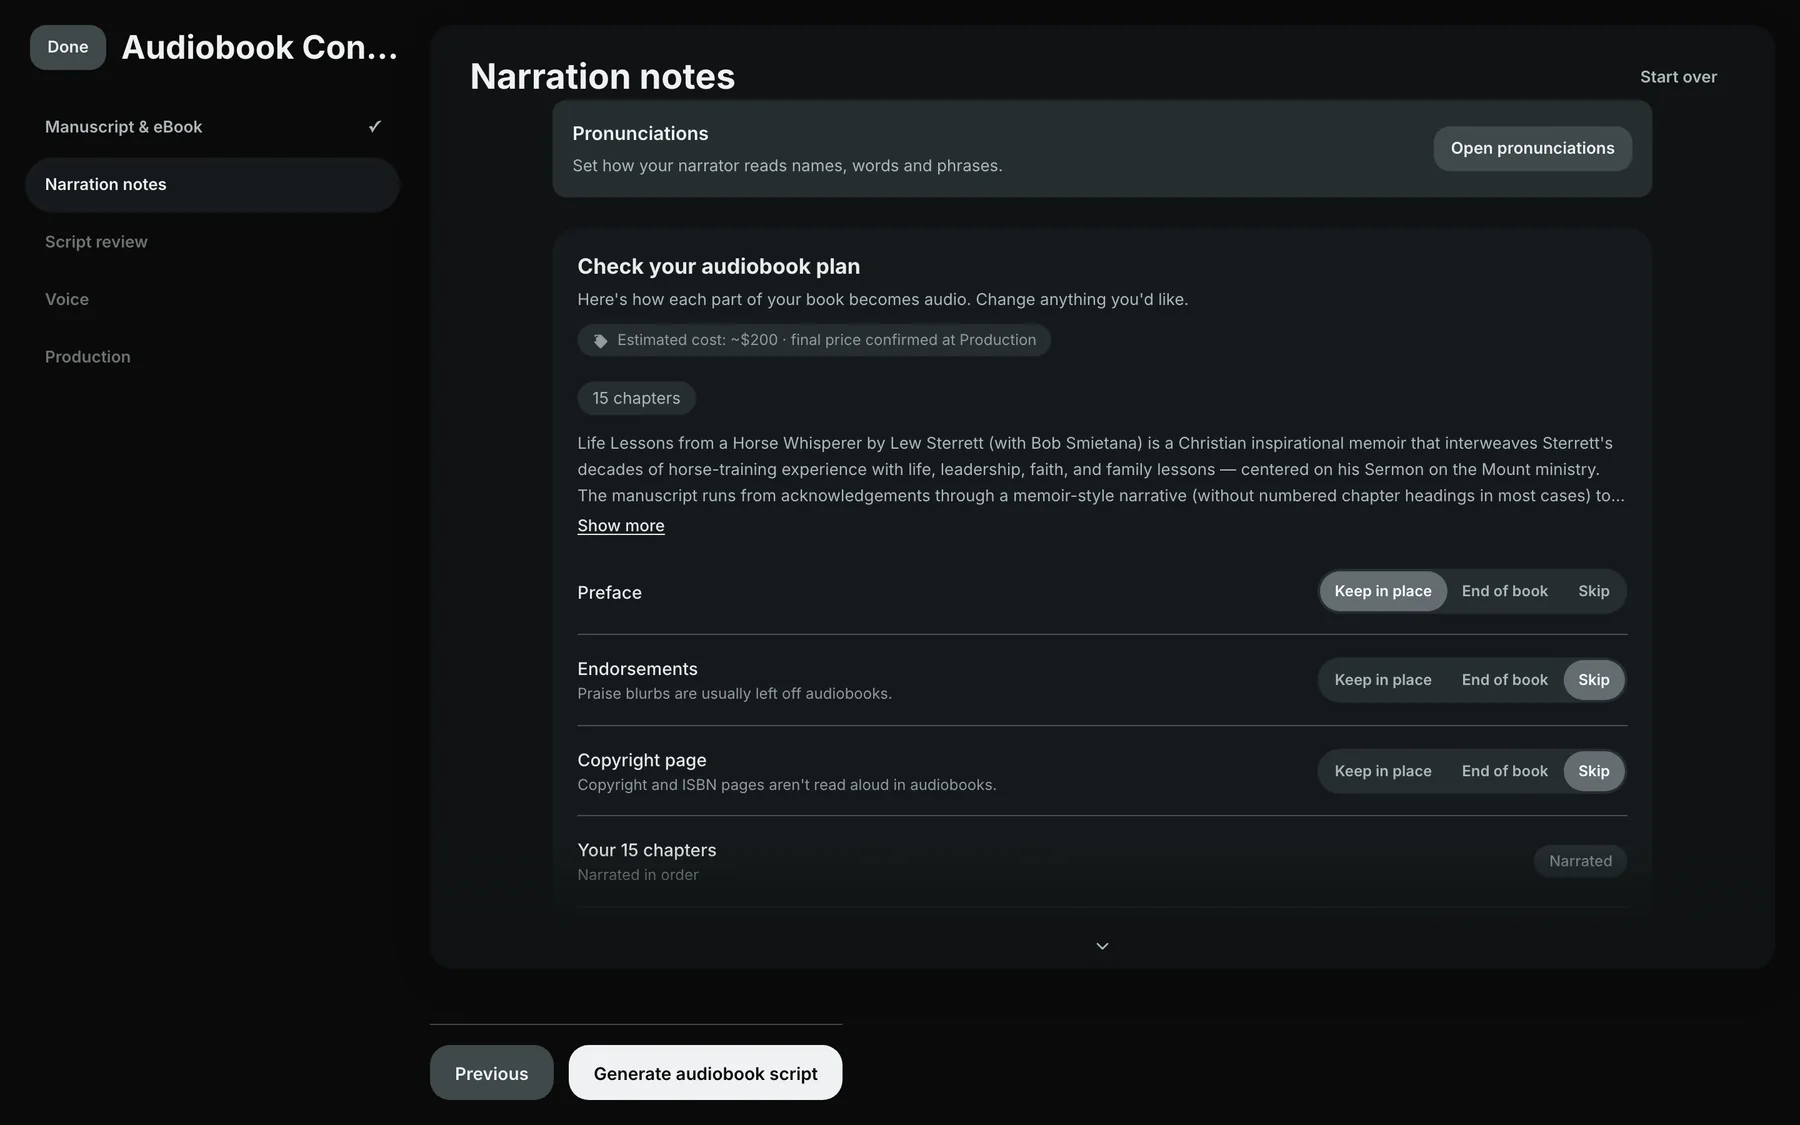Move Copyright page to End of book
The image size is (1800, 1125).
(1504, 771)
